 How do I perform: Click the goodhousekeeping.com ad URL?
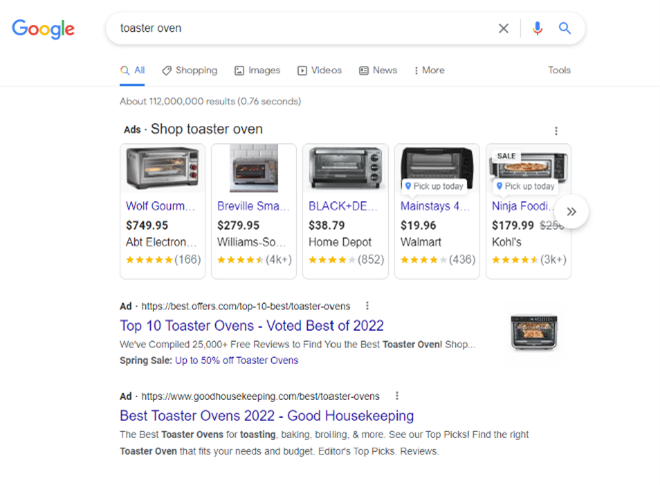tap(260, 396)
